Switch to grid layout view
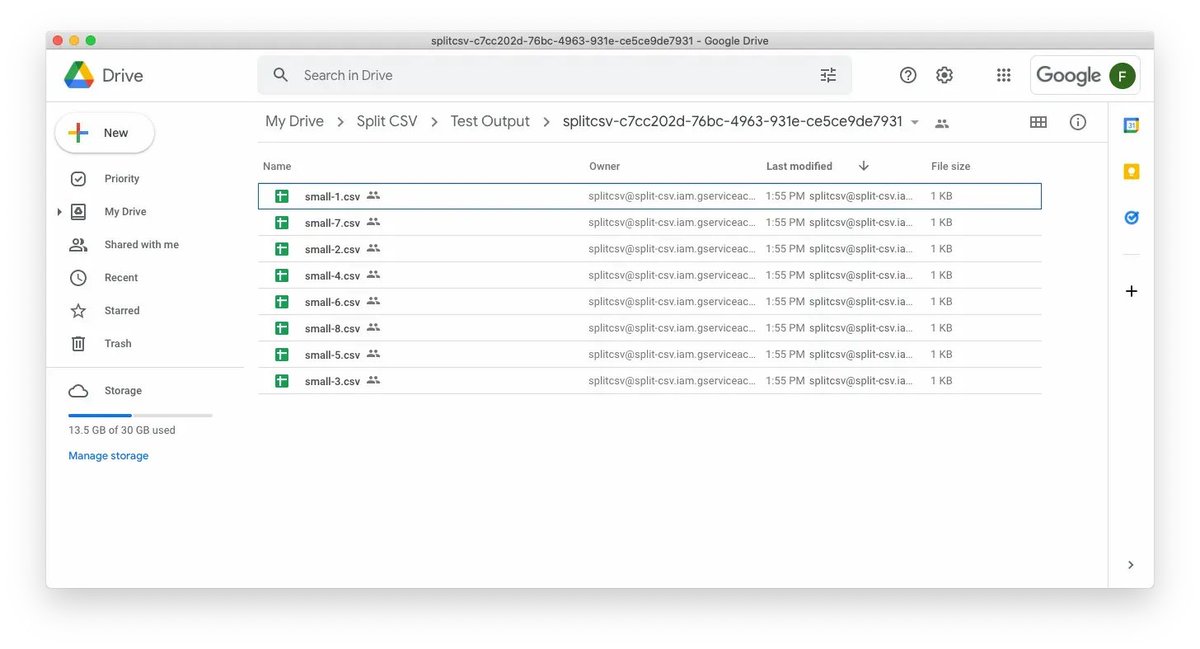The height and width of the screenshot is (649, 1200). point(1038,122)
